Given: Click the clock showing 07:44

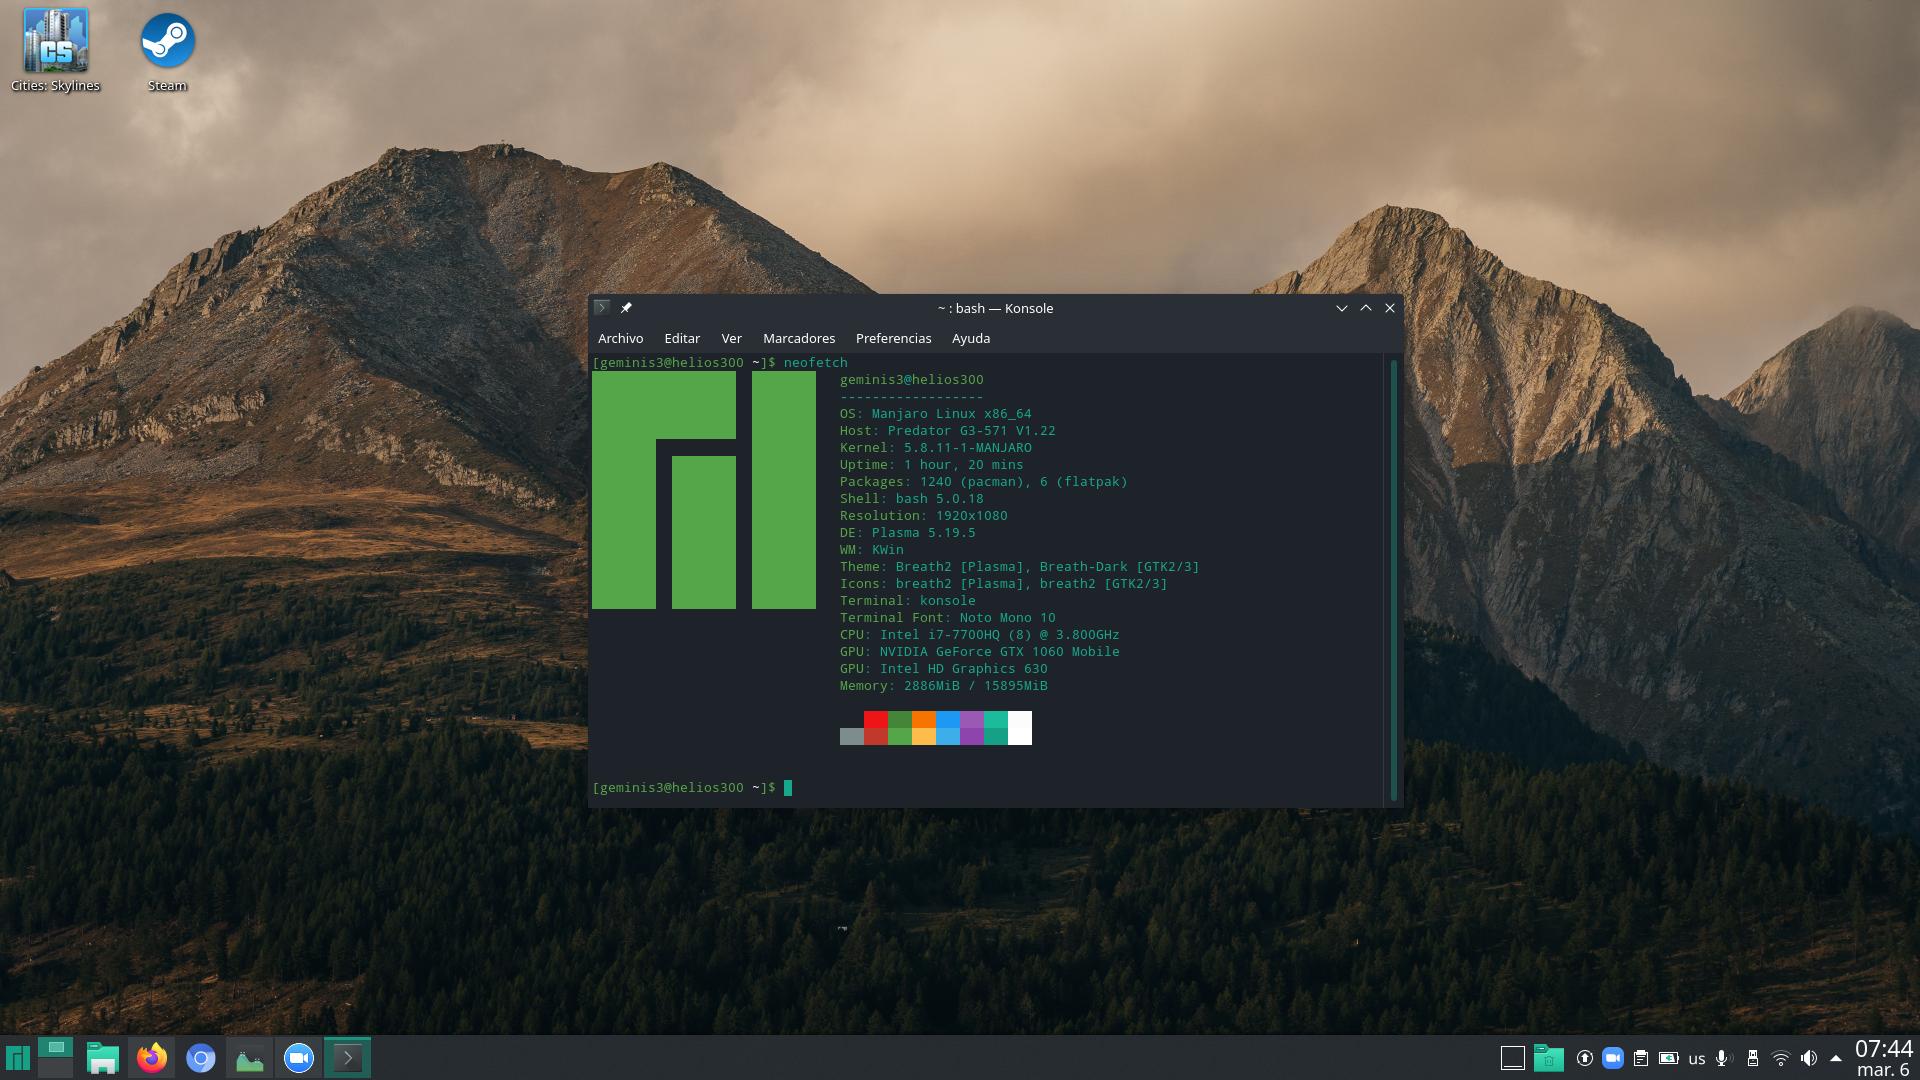Looking at the screenshot, I should (1883, 1049).
